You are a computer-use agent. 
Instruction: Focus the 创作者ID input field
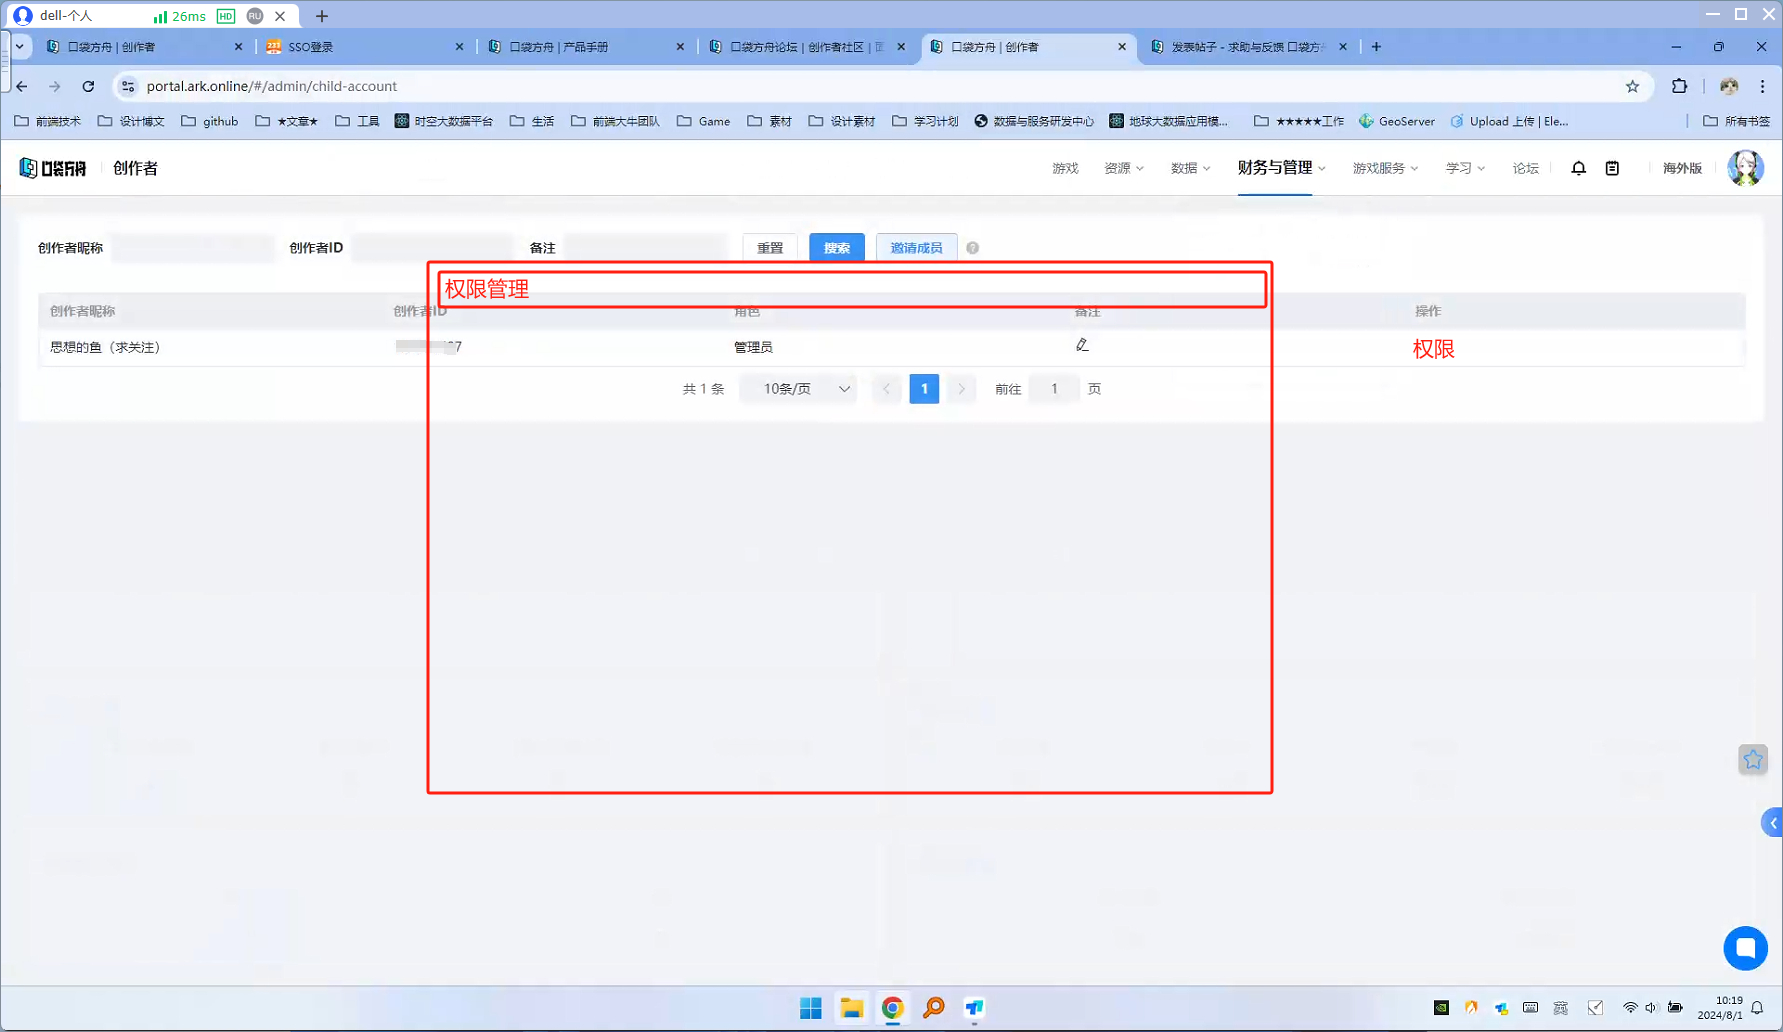(432, 248)
